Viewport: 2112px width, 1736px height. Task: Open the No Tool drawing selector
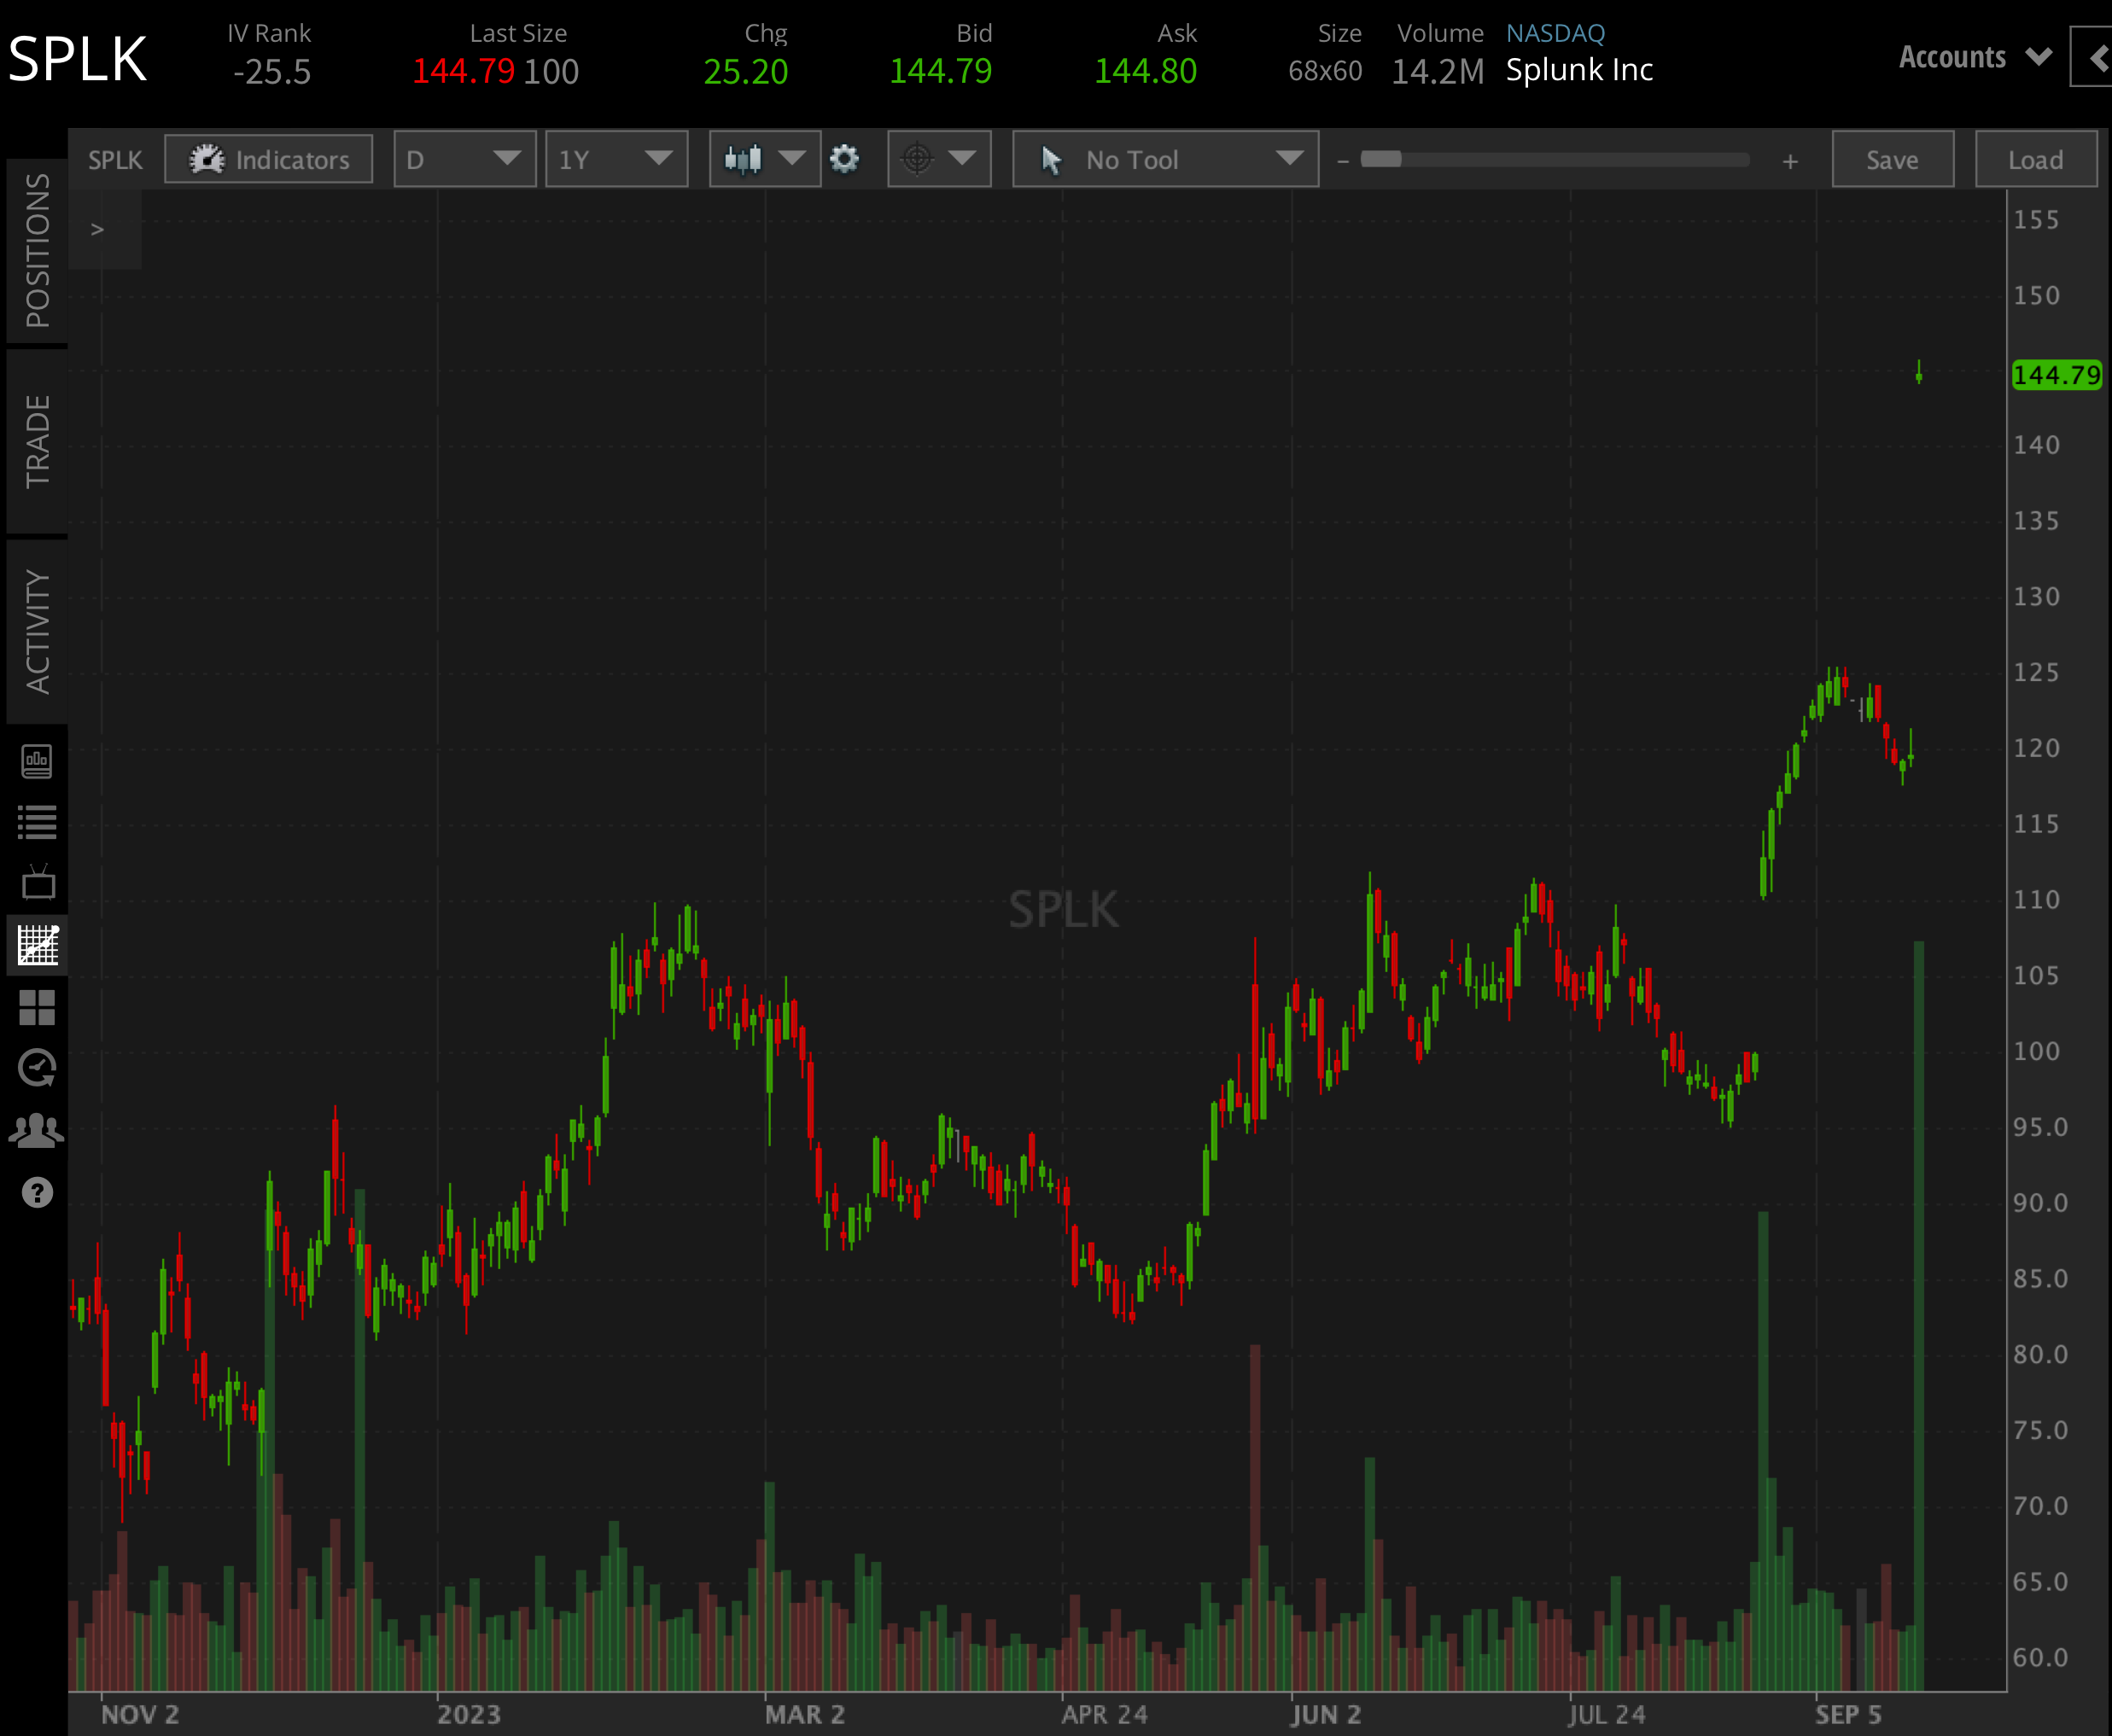coord(1165,159)
